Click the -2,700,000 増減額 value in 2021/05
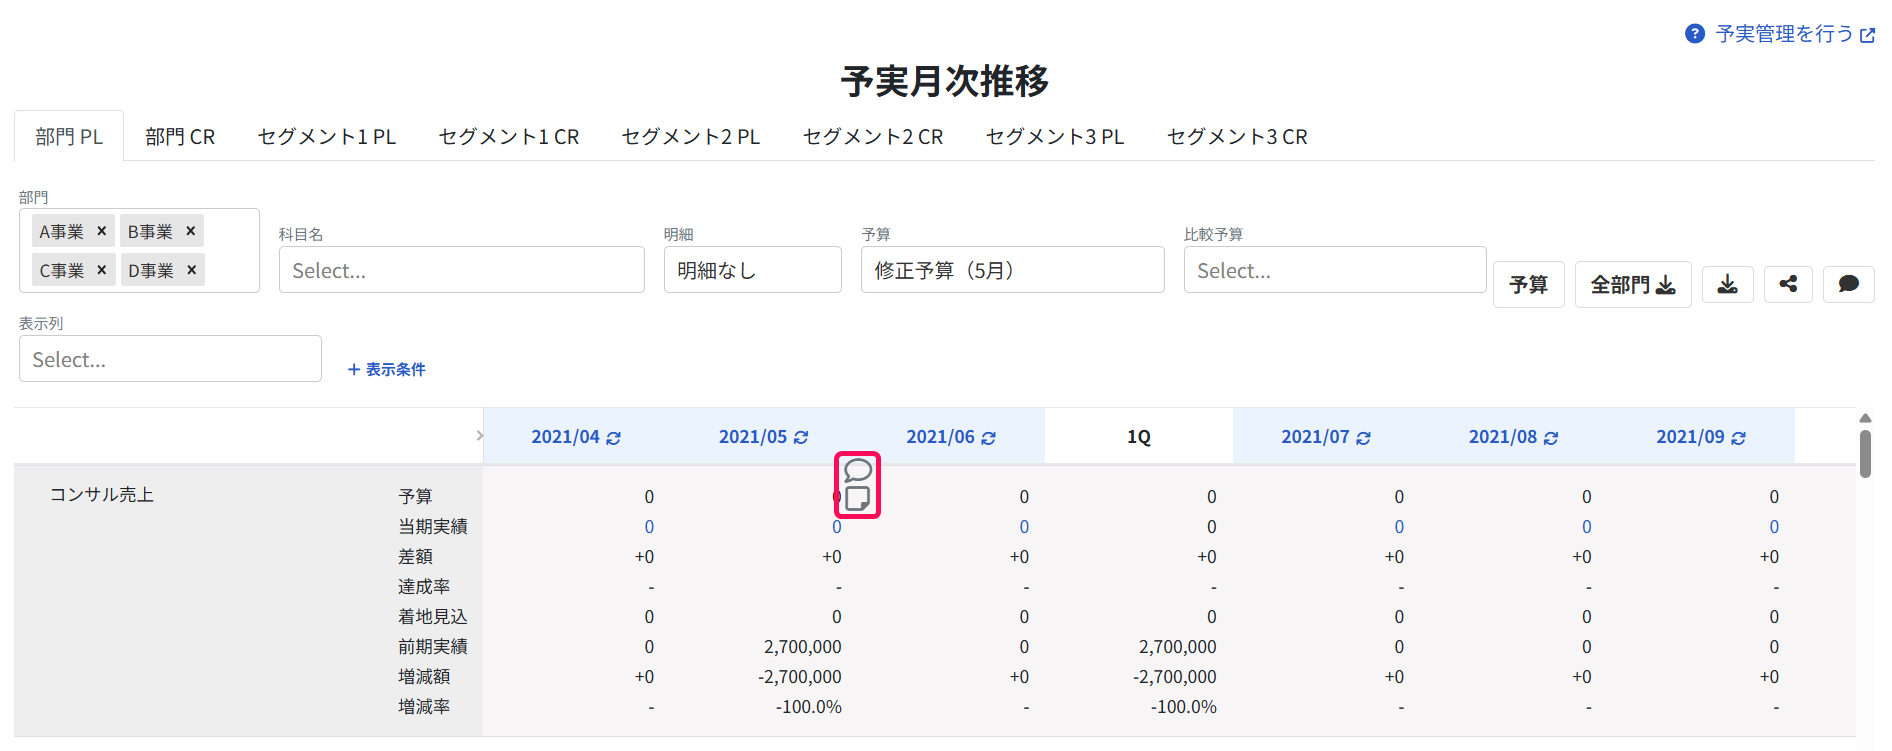The image size is (1892, 751). [800, 677]
